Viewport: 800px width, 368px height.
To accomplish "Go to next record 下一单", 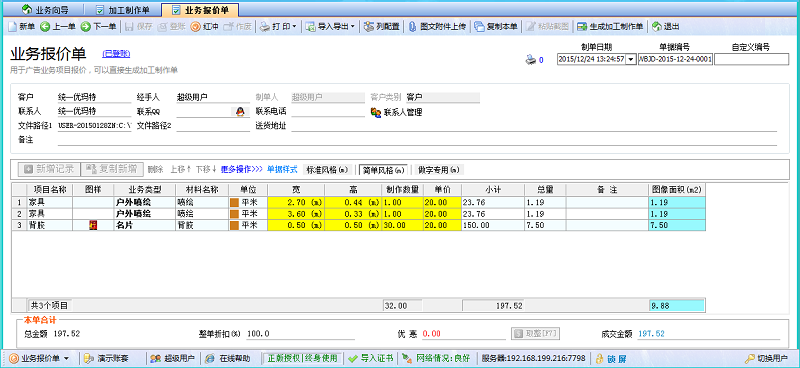I will (98, 27).
